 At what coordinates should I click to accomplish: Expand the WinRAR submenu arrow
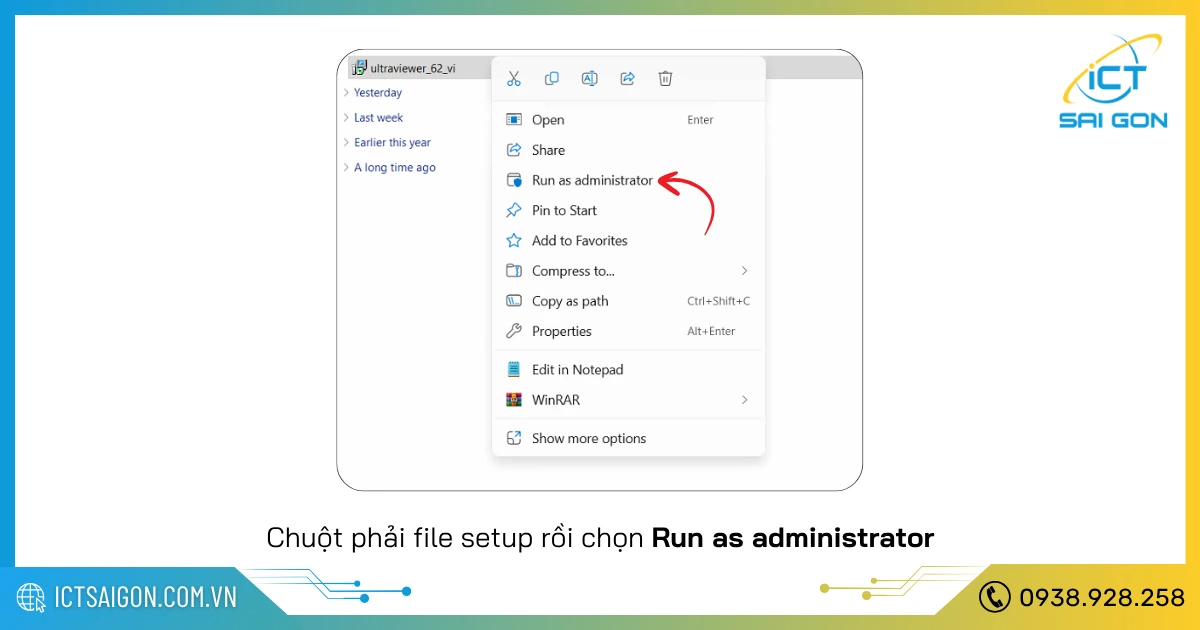point(744,399)
